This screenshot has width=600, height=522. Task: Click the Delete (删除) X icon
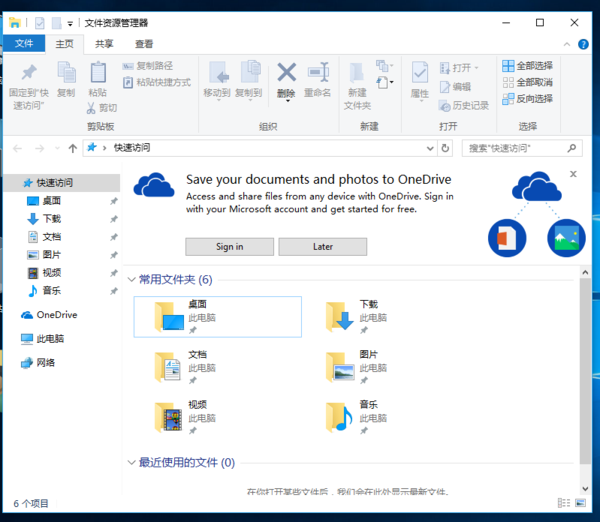[x=287, y=72]
